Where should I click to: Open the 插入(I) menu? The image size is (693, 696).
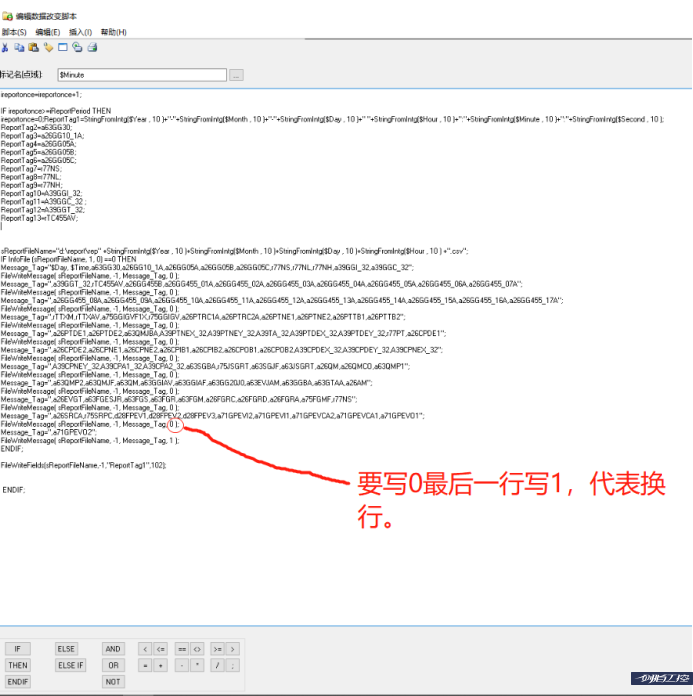80,32
